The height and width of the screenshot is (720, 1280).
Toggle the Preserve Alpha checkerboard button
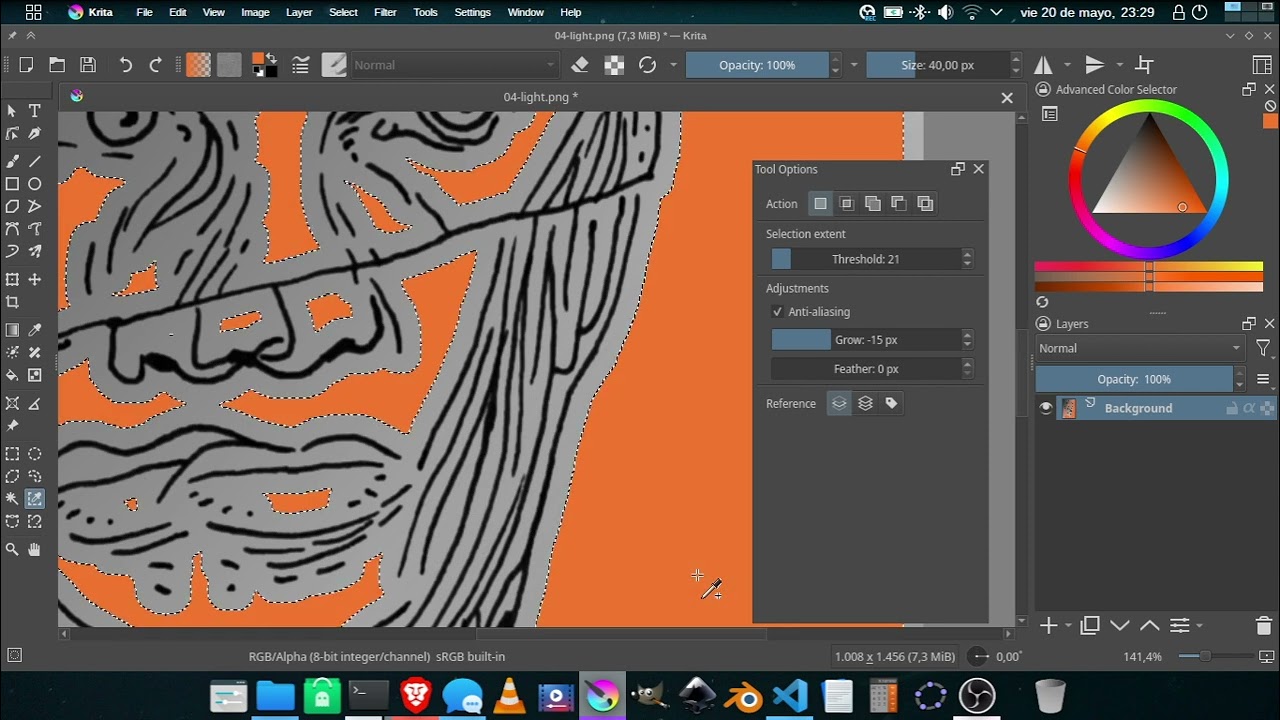(x=614, y=65)
